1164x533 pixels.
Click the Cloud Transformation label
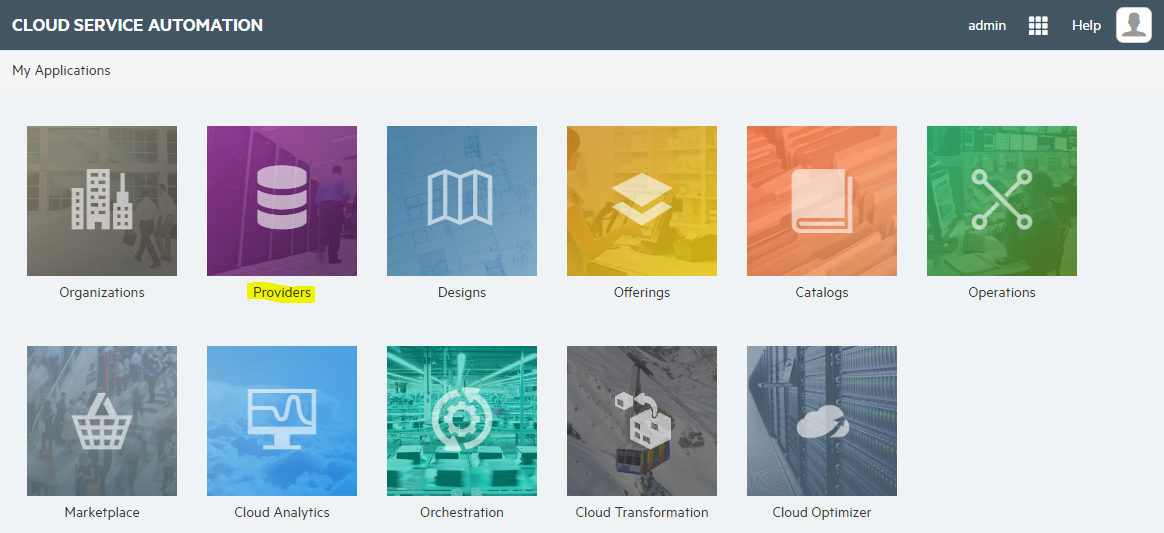(x=642, y=512)
